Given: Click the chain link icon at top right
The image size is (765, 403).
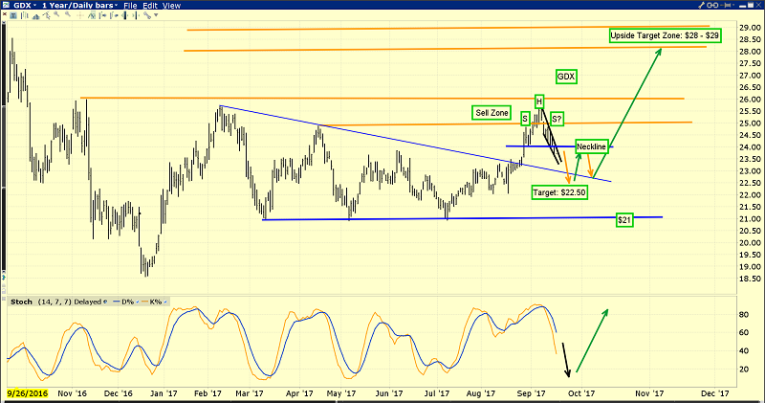Looking at the screenshot, I should (713, 5).
